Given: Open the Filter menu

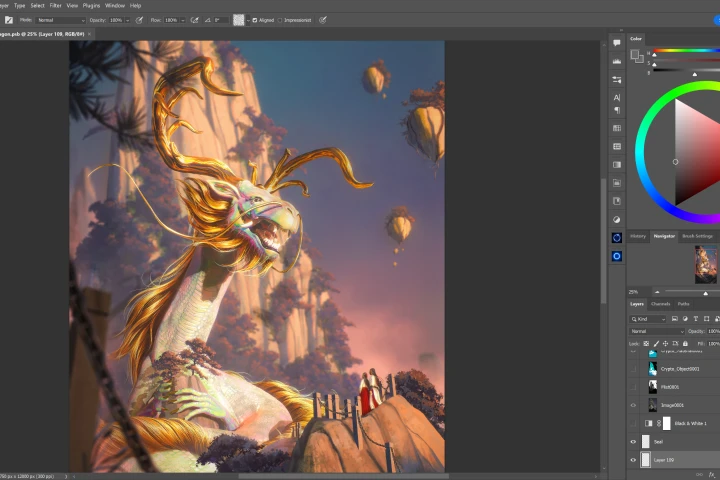Looking at the screenshot, I should (x=56, y=6).
